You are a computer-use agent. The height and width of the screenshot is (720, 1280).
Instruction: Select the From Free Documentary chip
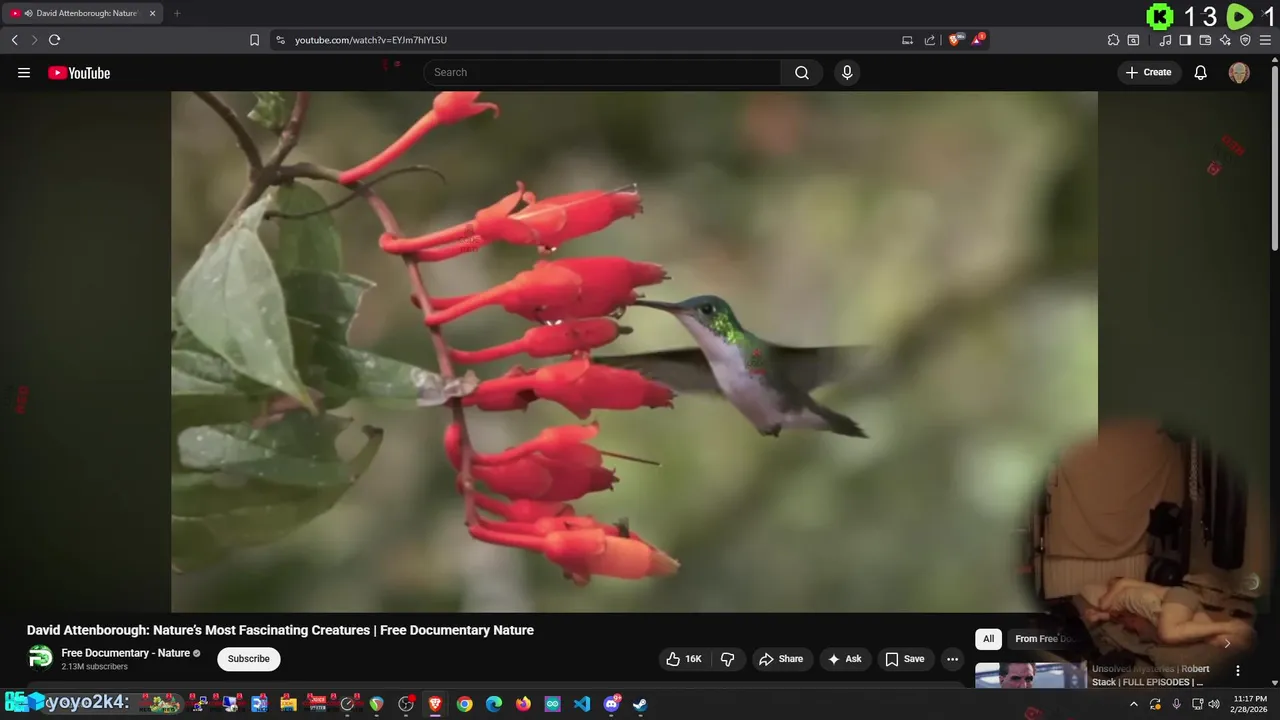tap(1047, 639)
